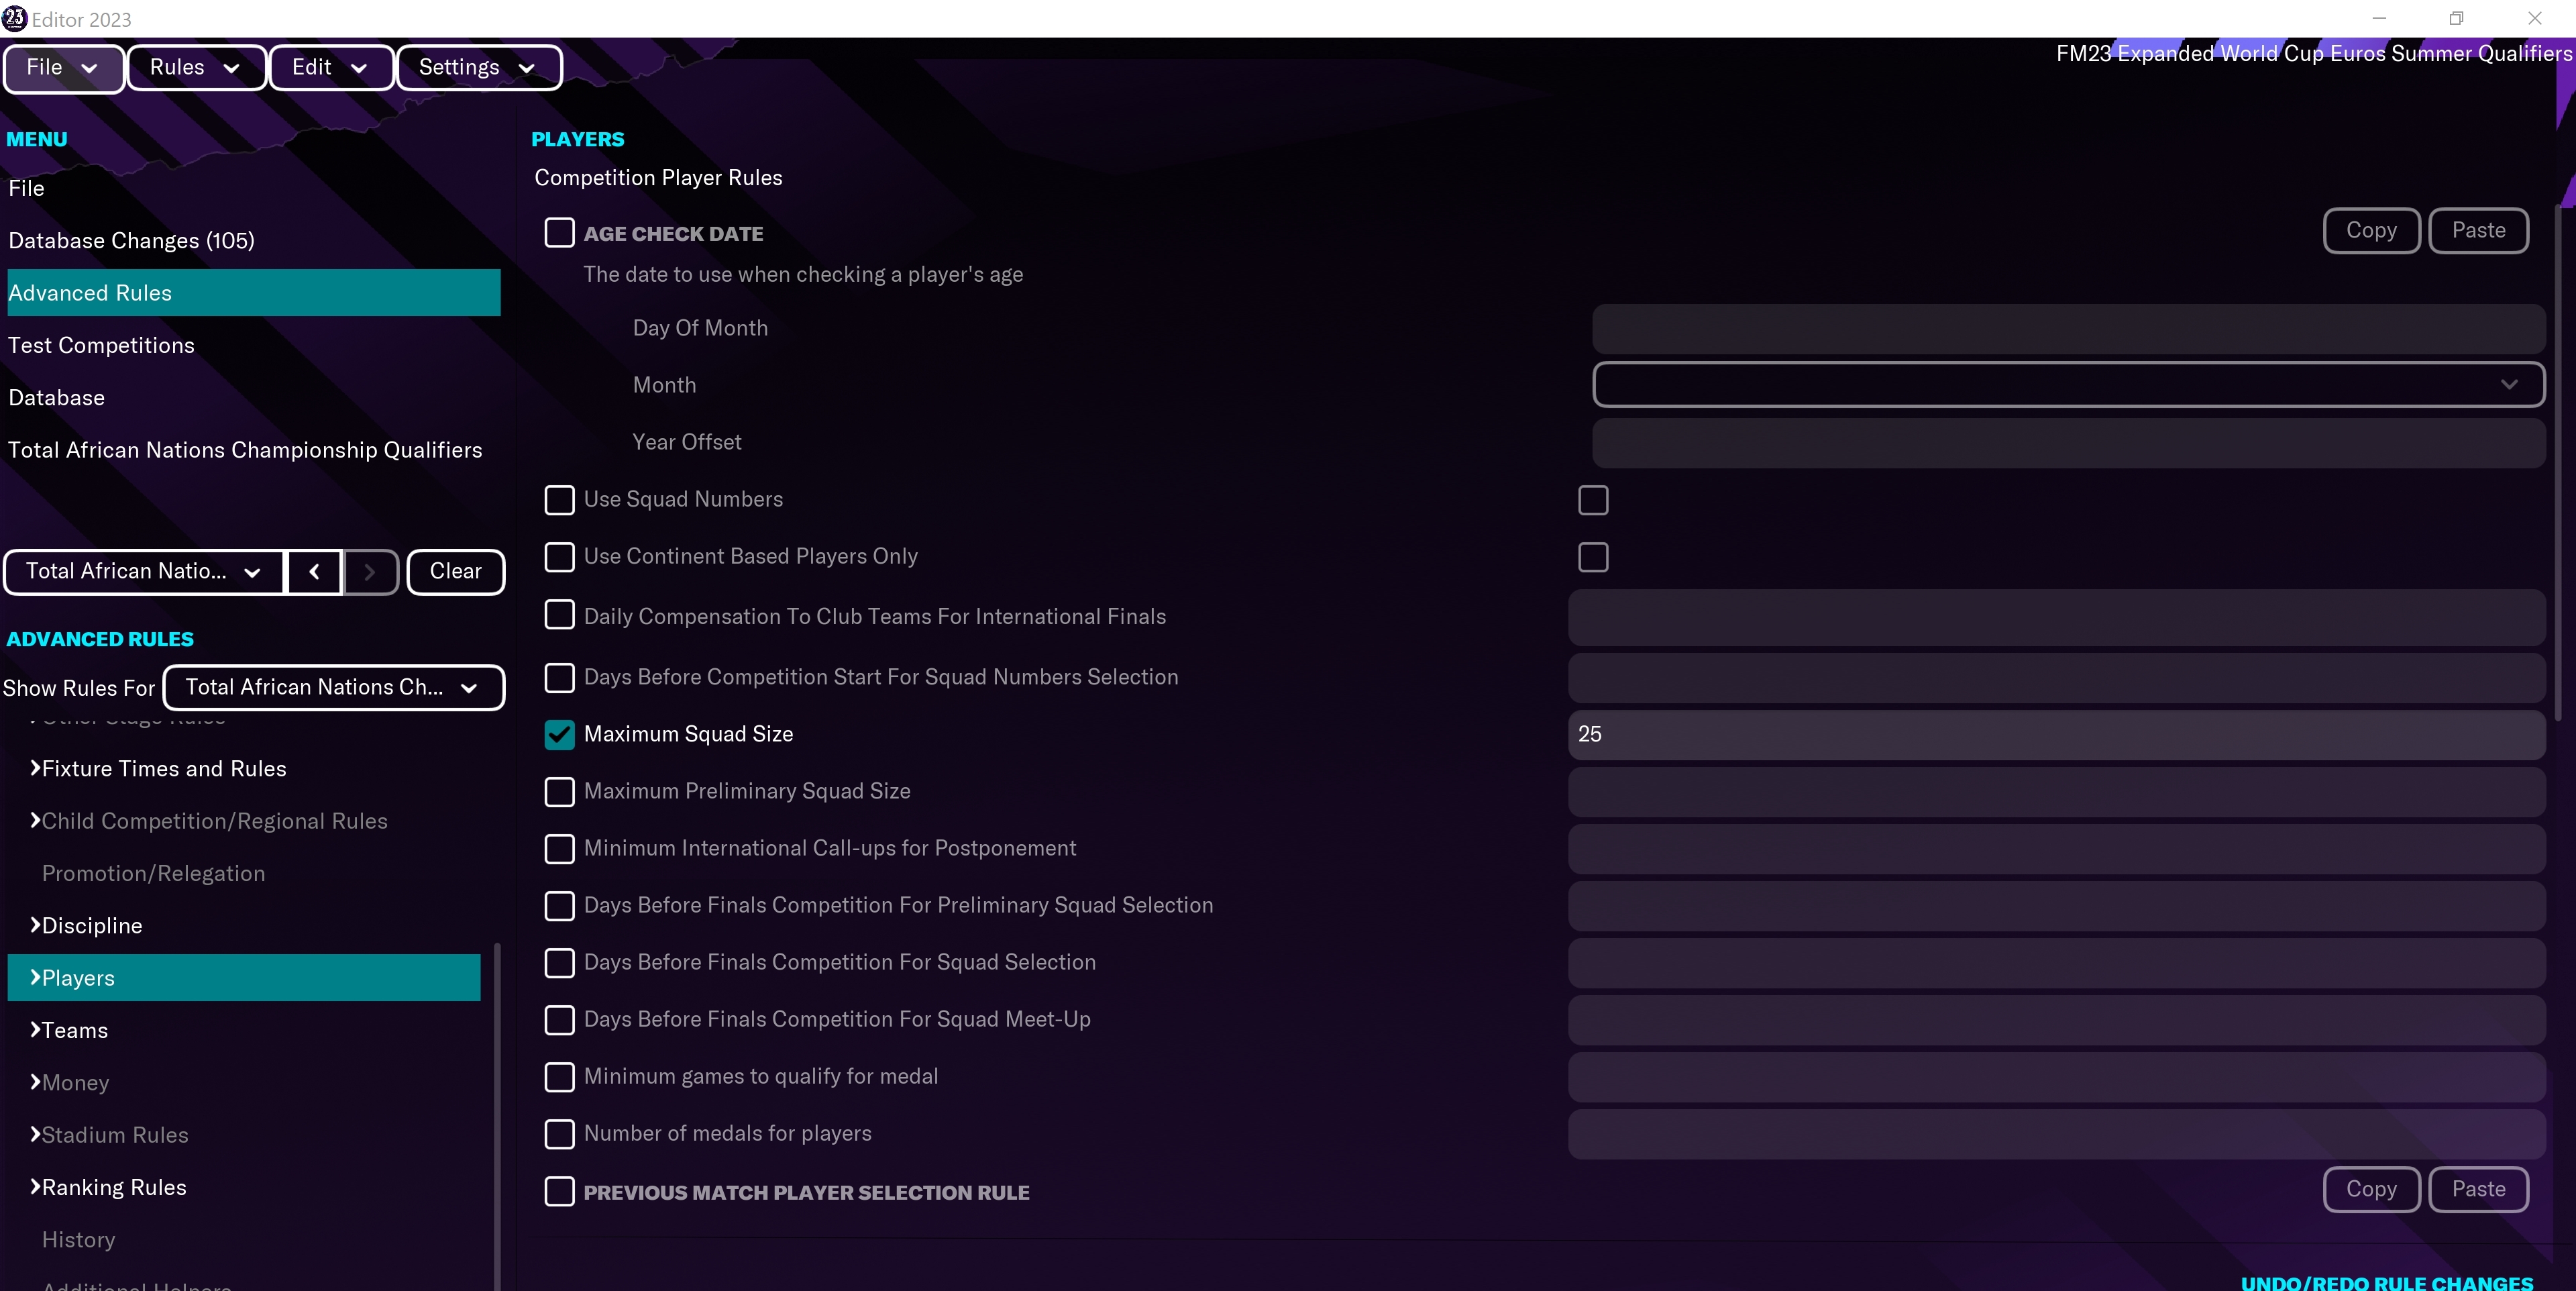
Task: Expand the Fixture Times and Rules arrow
Action: 35,768
